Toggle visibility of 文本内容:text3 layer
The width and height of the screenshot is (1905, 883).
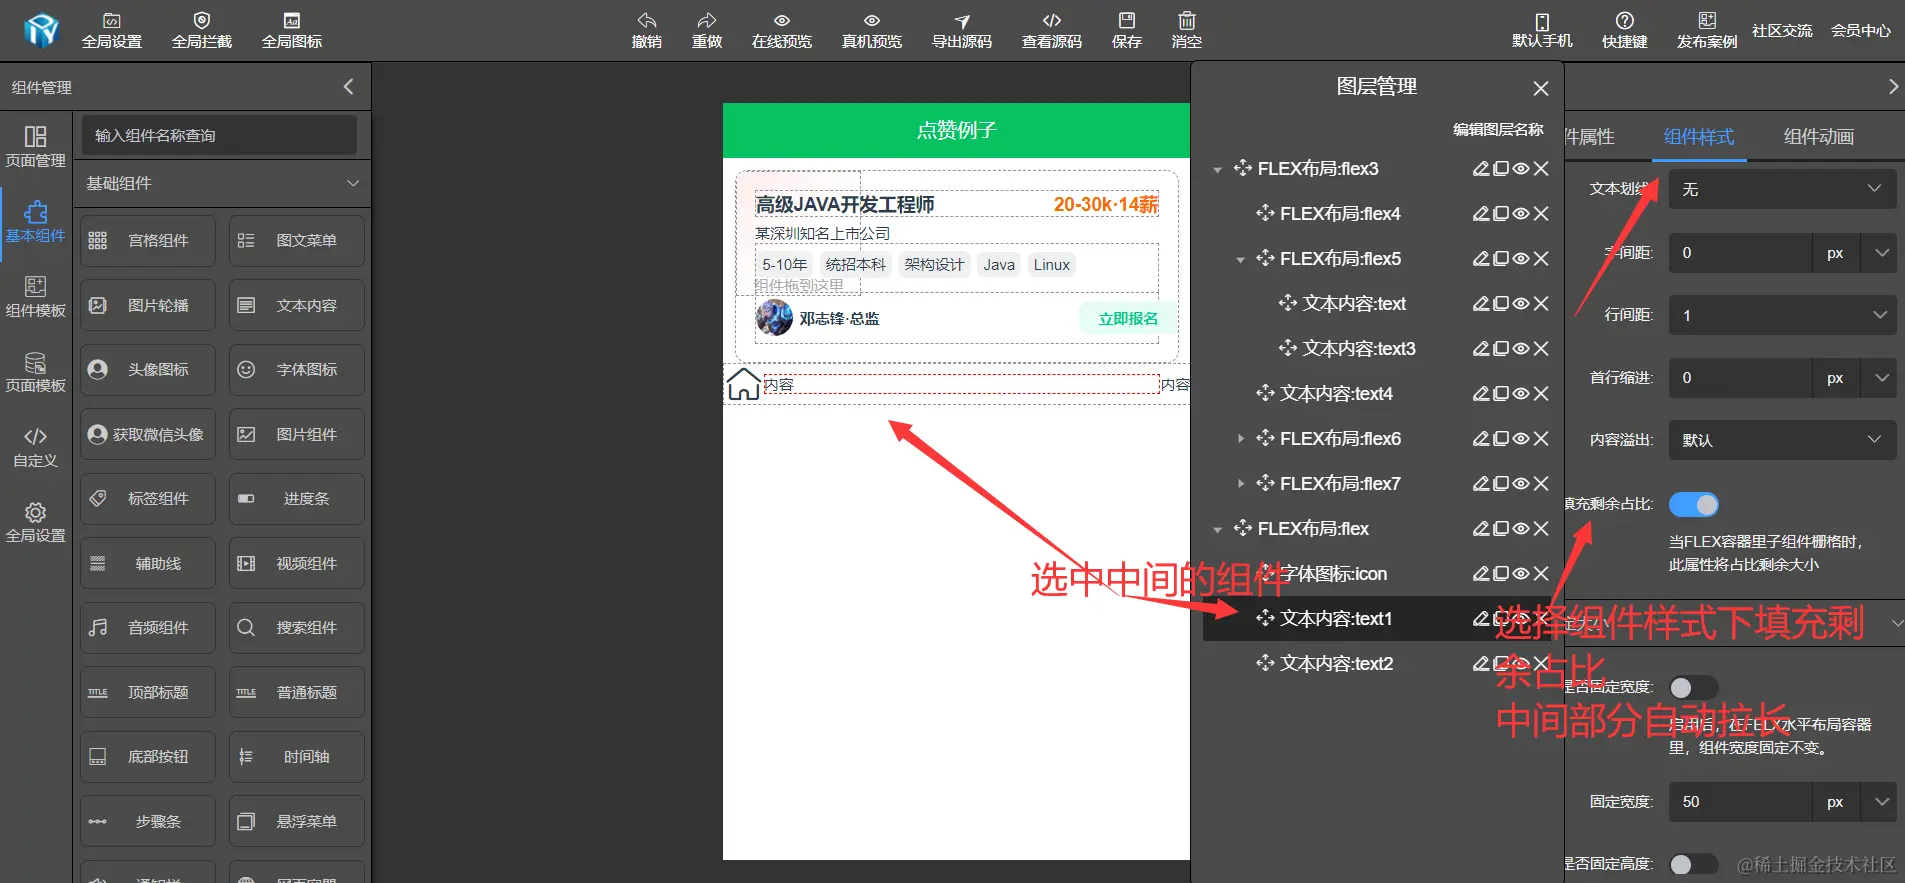tap(1521, 349)
